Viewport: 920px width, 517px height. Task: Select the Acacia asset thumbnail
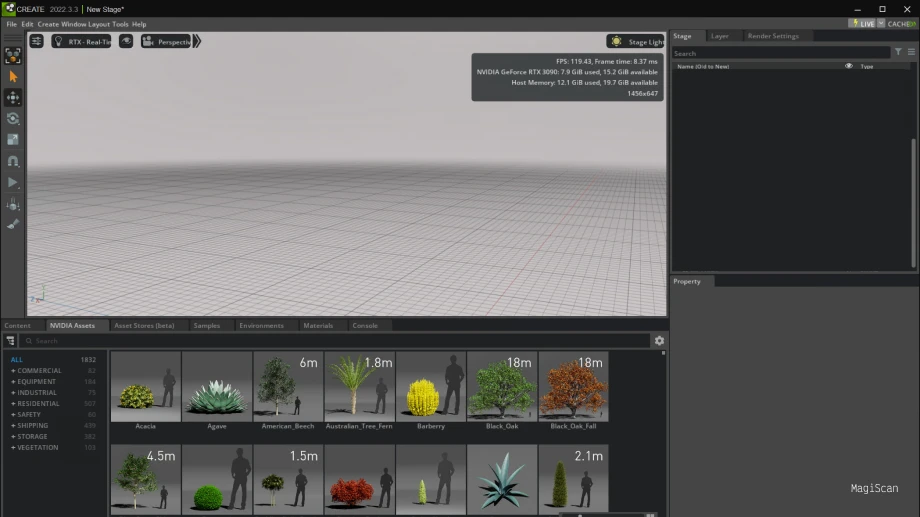[x=146, y=386]
